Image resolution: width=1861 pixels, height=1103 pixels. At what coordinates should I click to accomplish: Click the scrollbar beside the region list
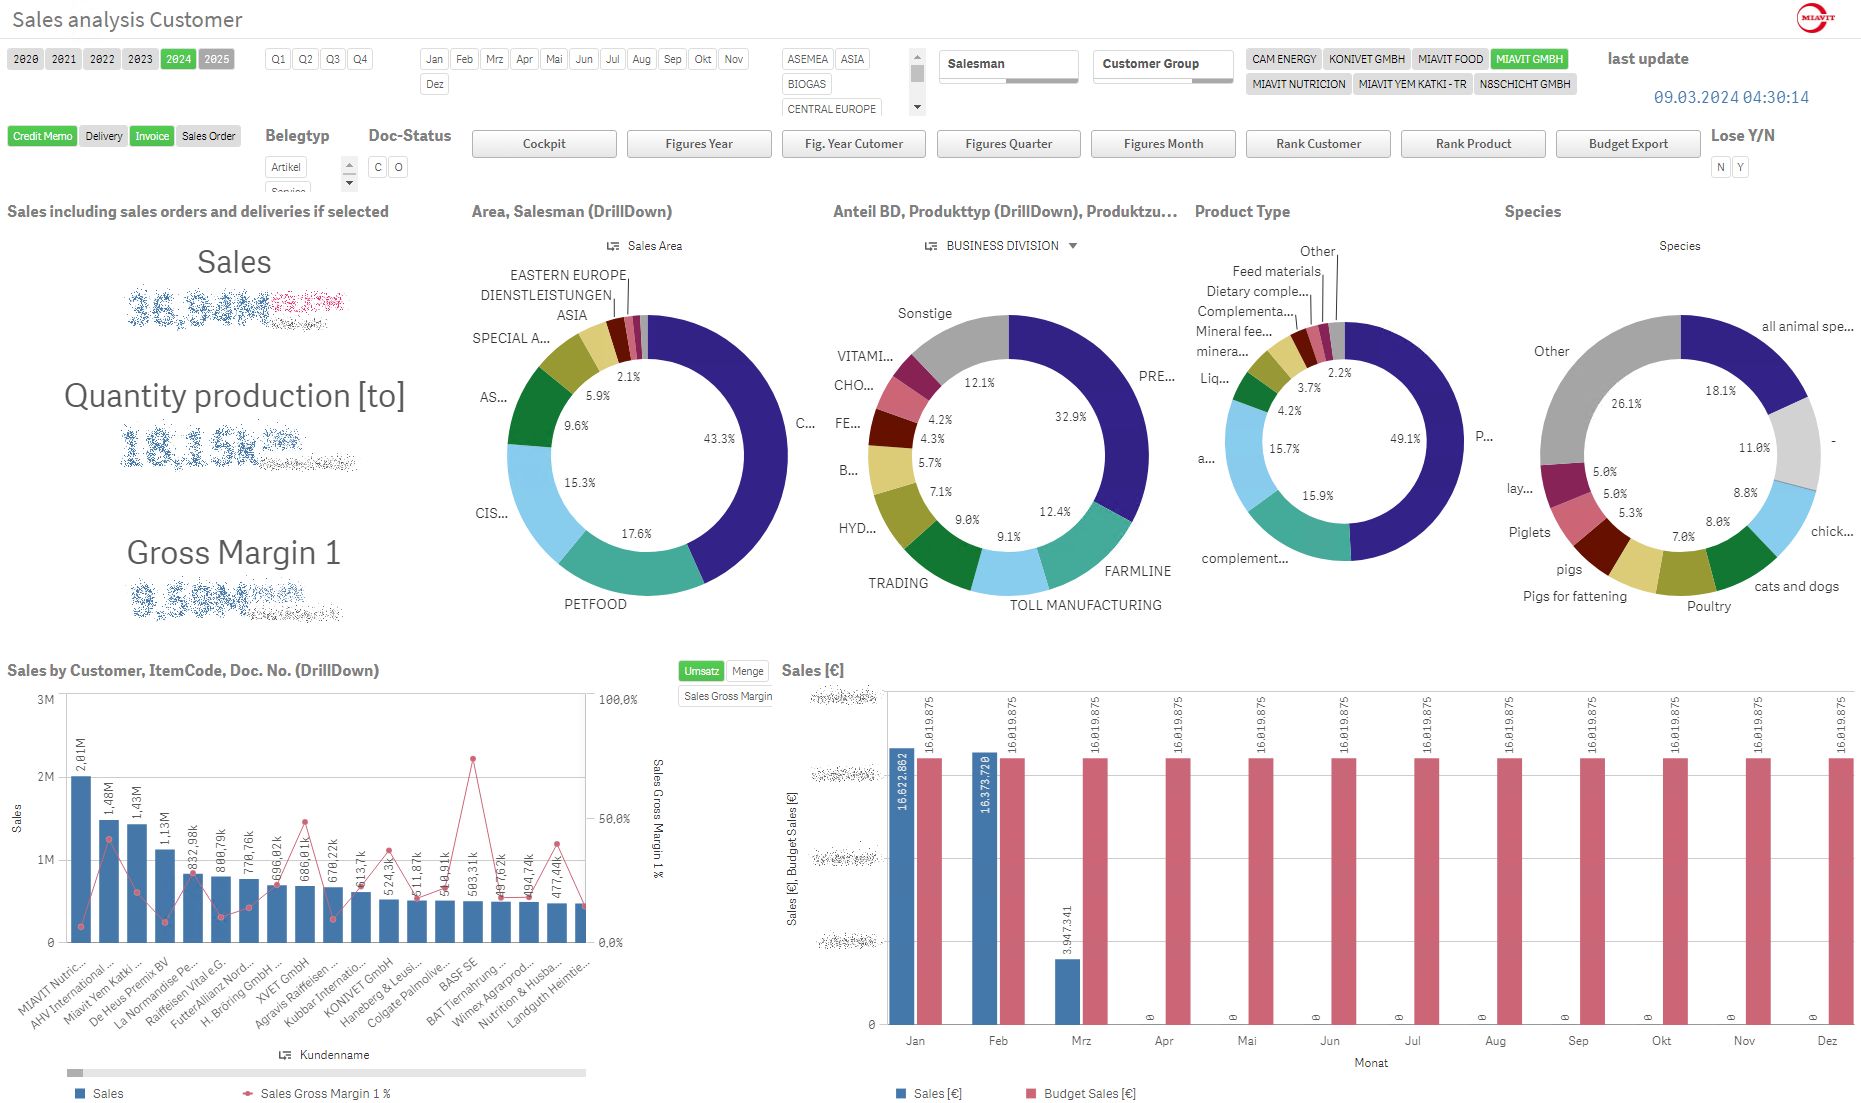coord(917,72)
